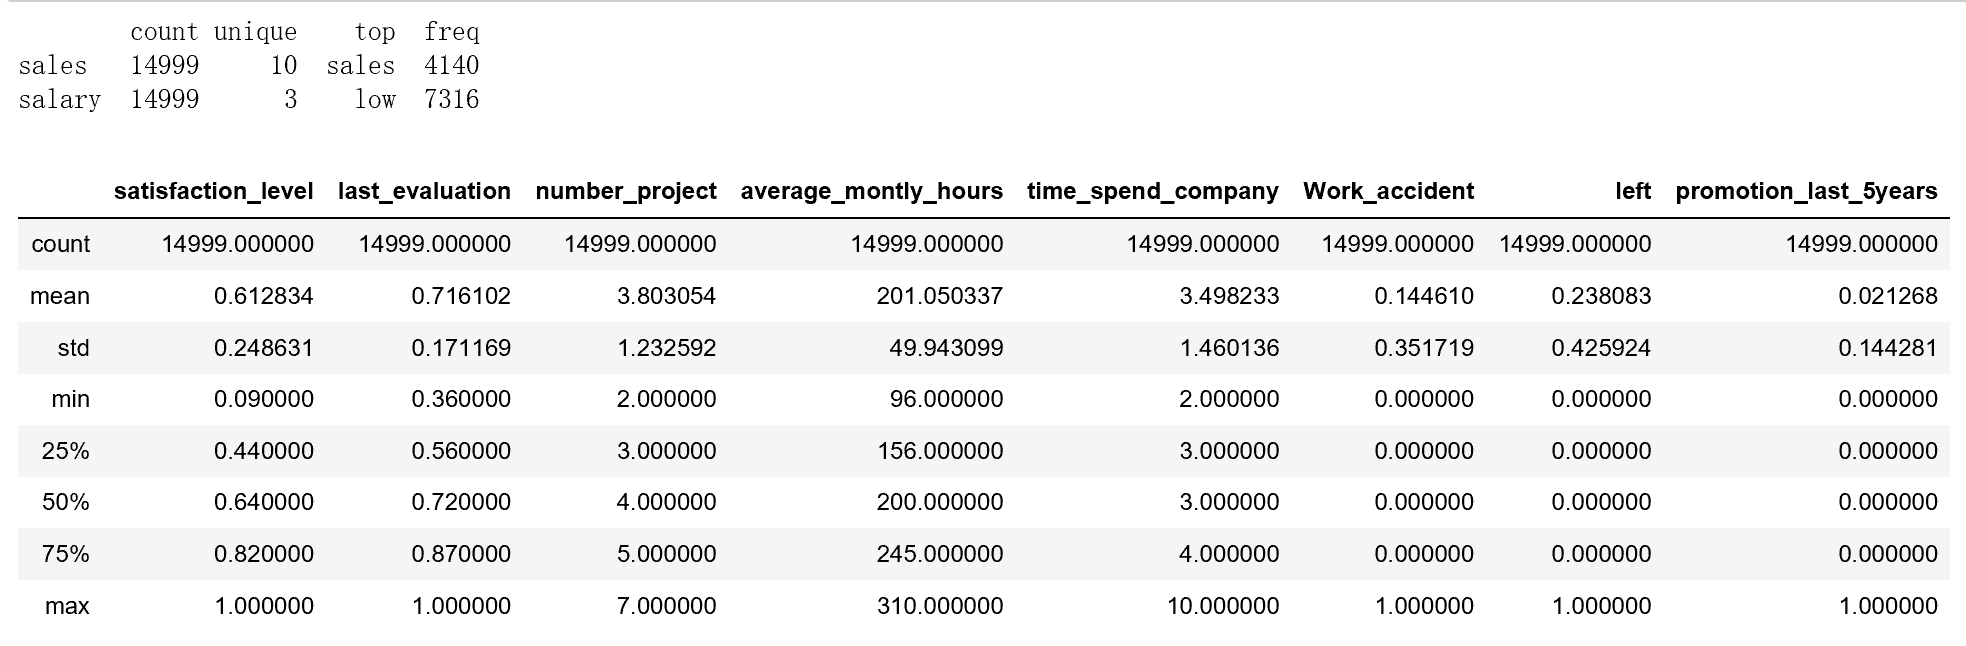The width and height of the screenshot is (1966, 646).
Task: Click the 25% row label
Action: tap(65, 451)
